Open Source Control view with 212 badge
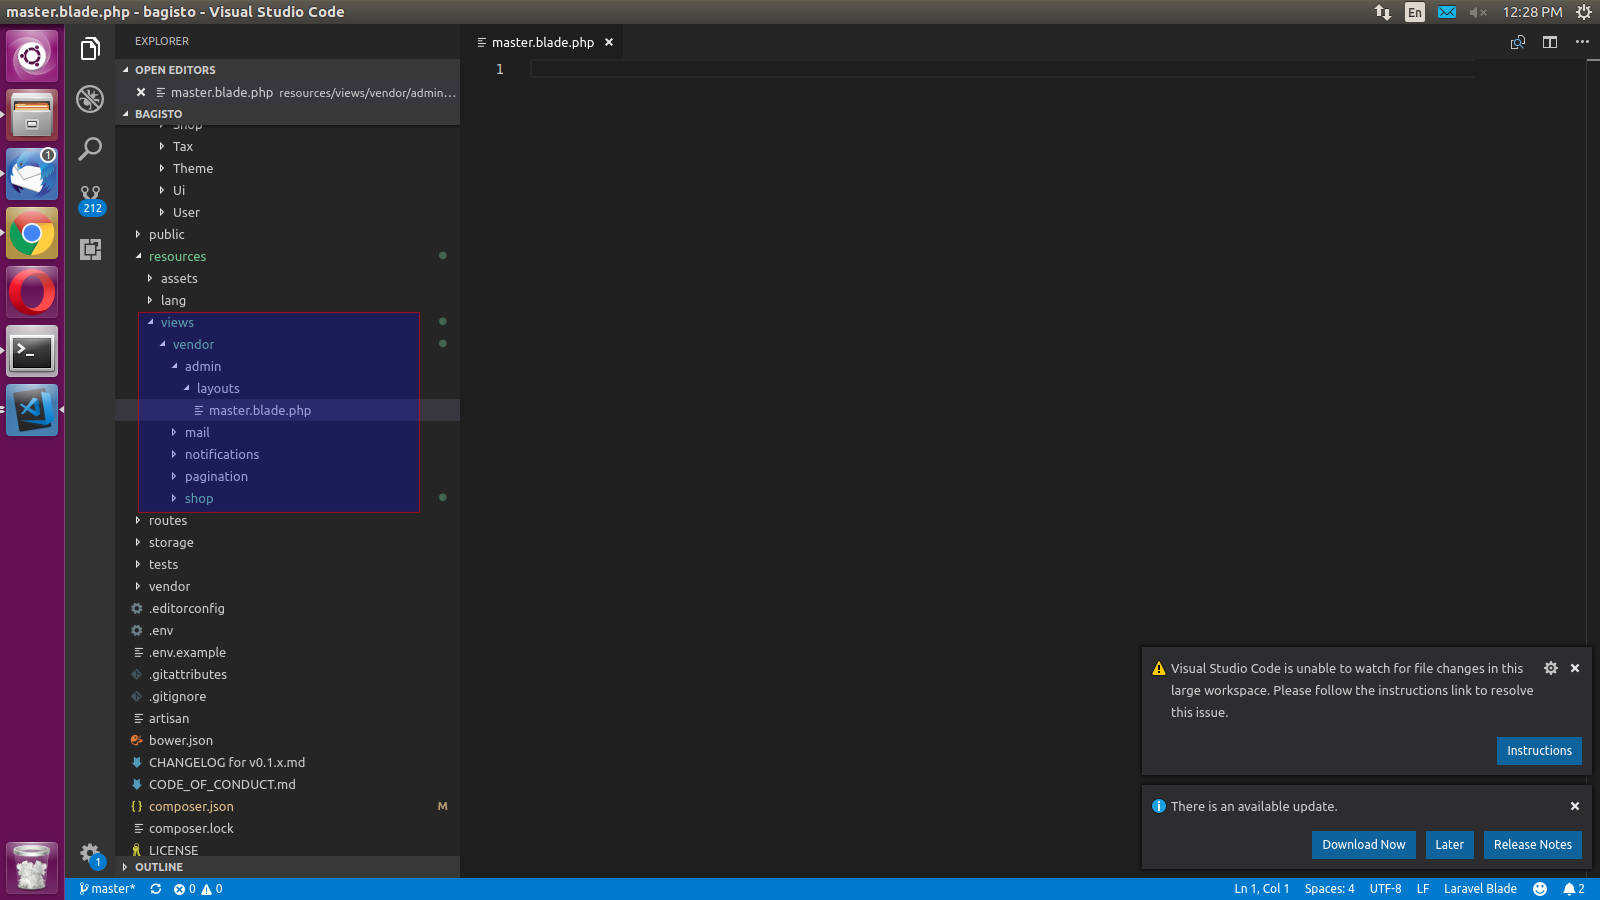 click(x=91, y=199)
